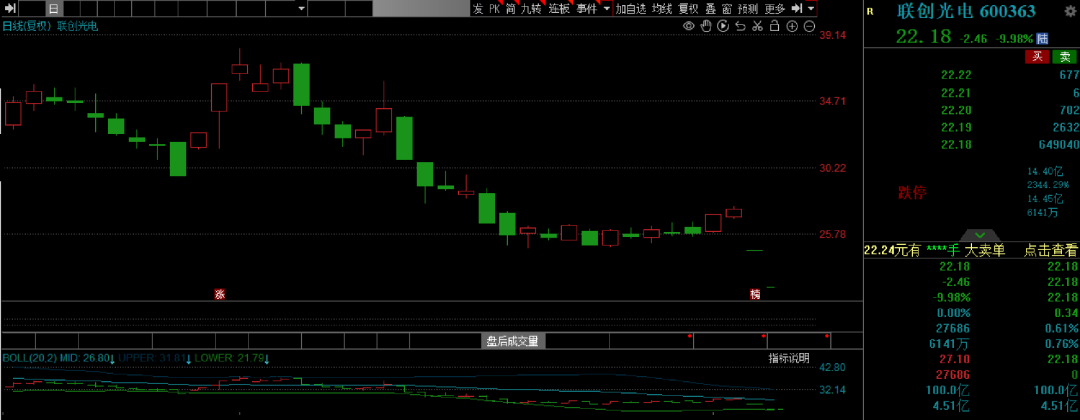The width and height of the screenshot is (1080, 420).
Task: Open the 更多 more menu
Action: [774, 9]
